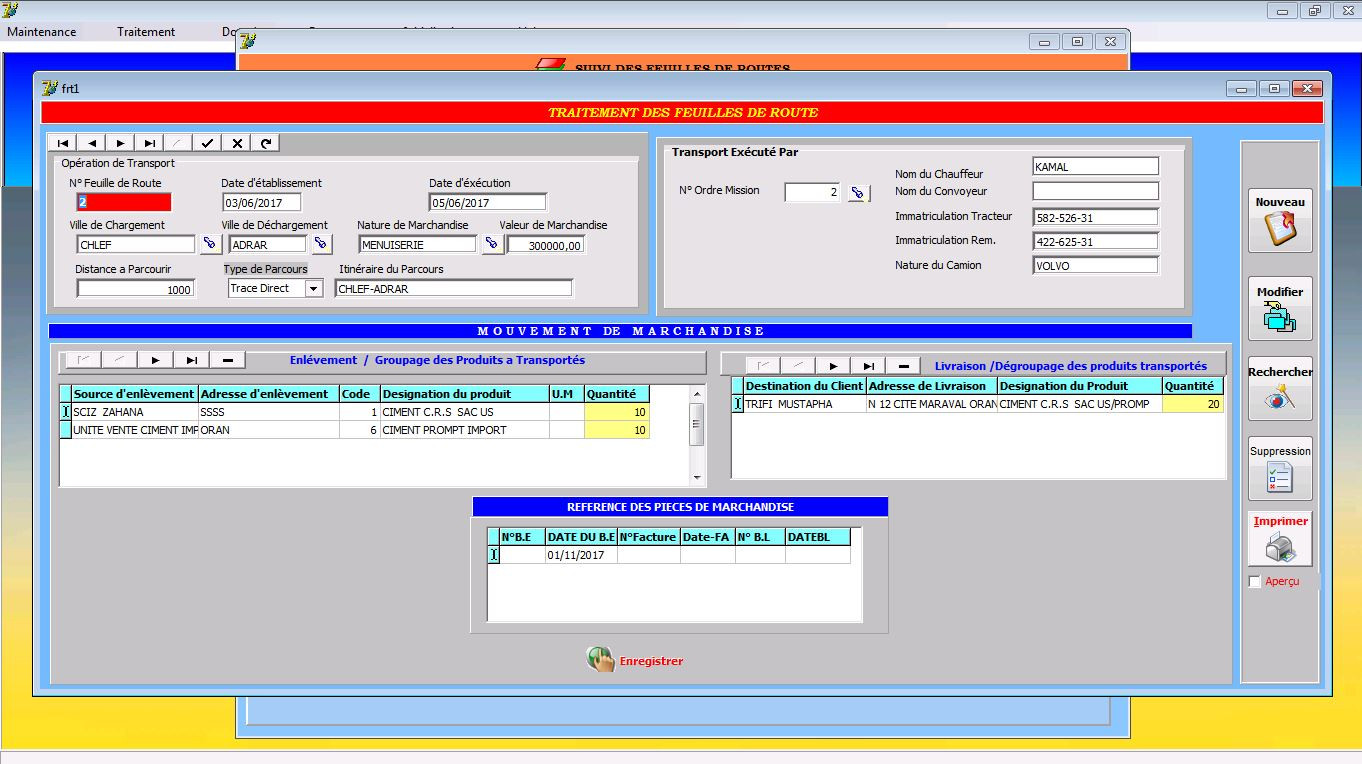1362x764 pixels.
Task: Click the refresh arrow in top navigator
Action: coord(265,143)
